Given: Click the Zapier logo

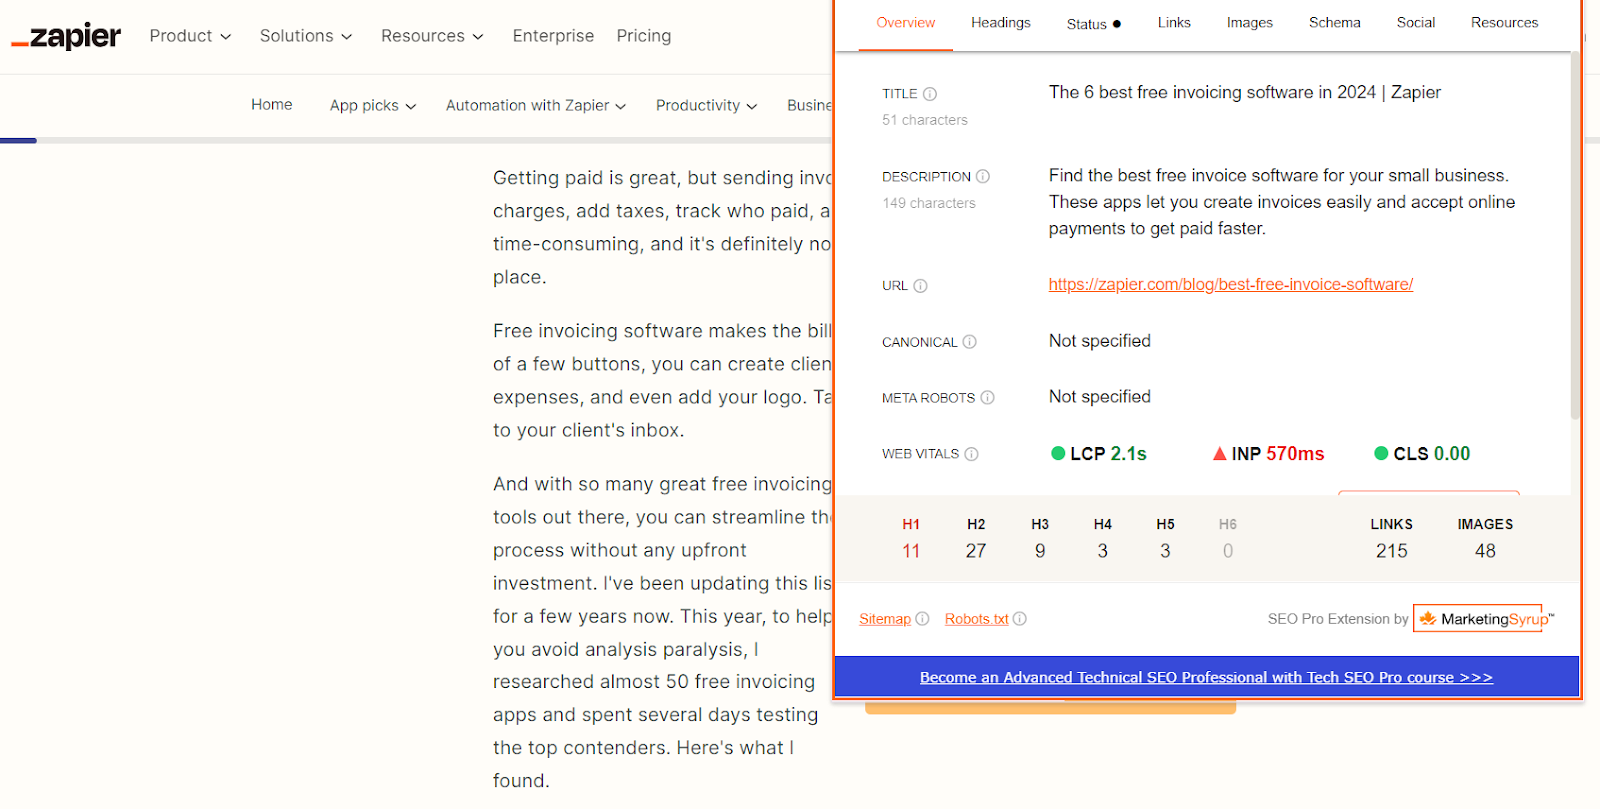Looking at the screenshot, I should pos(66,36).
